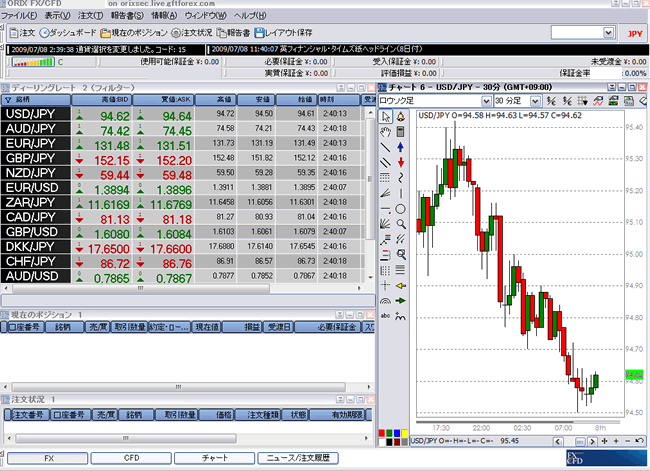Zoom in chart with plus icon

pyautogui.click(x=616, y=441)
